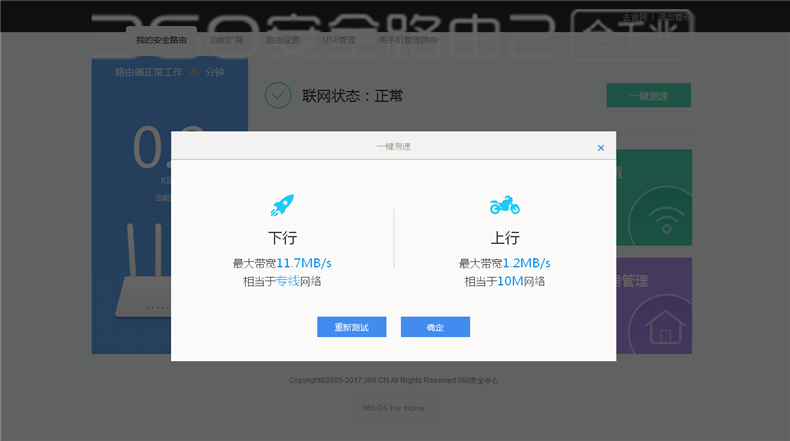Select the USB管理 tab
The image size is (790, 441).
pyautogui.click(x=339, y=41)
